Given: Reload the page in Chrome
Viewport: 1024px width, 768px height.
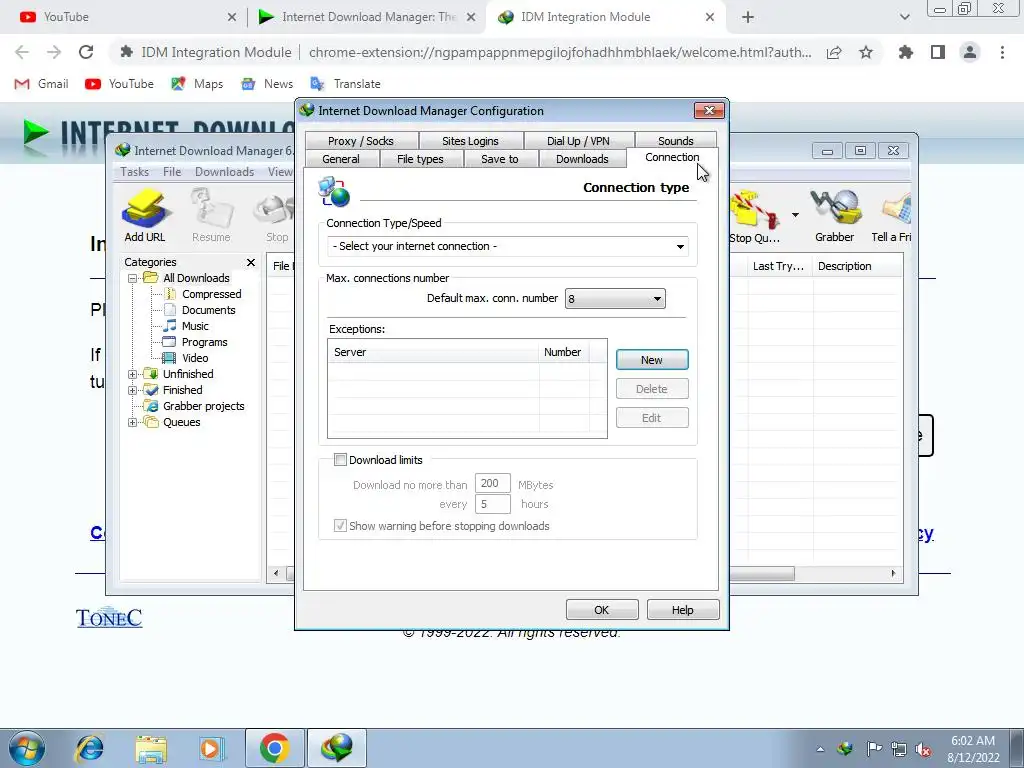Looking at the screenshot, I should click(86, 52).
